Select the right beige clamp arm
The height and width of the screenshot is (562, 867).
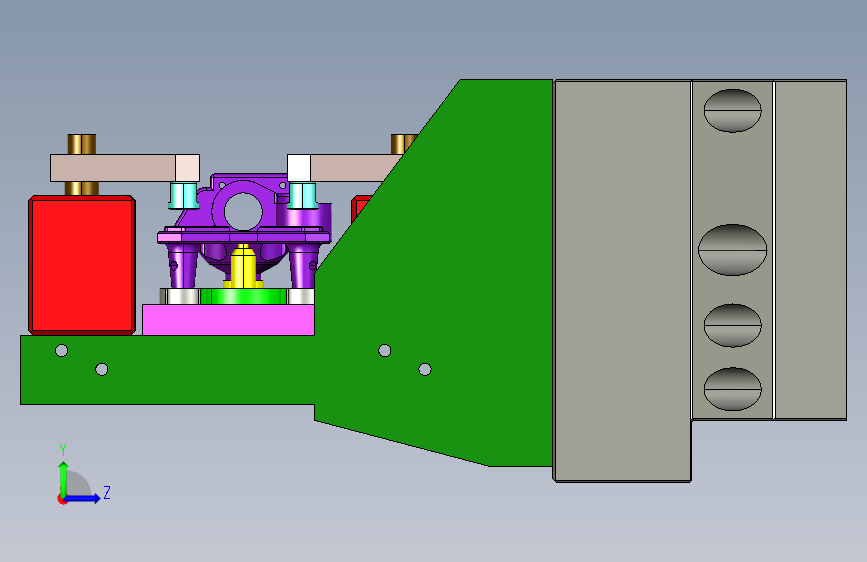[344, 168]
